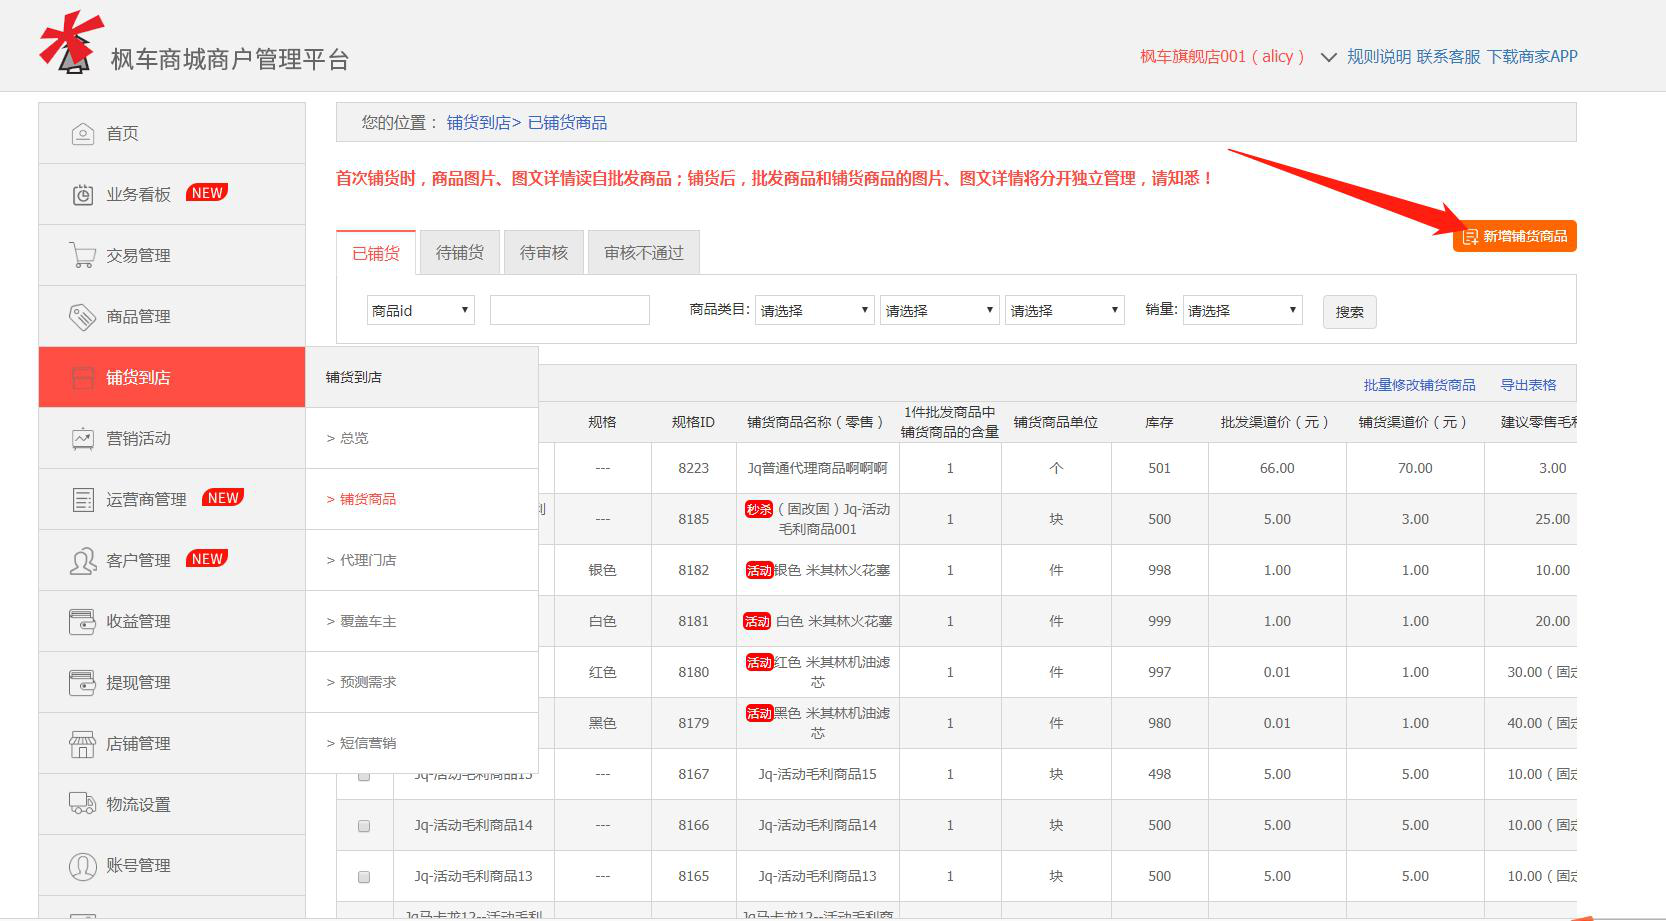Open first 商品类目 category dropdown
Screen dimensions: 1666x921
pyautogui.click(x=814, y=311)
